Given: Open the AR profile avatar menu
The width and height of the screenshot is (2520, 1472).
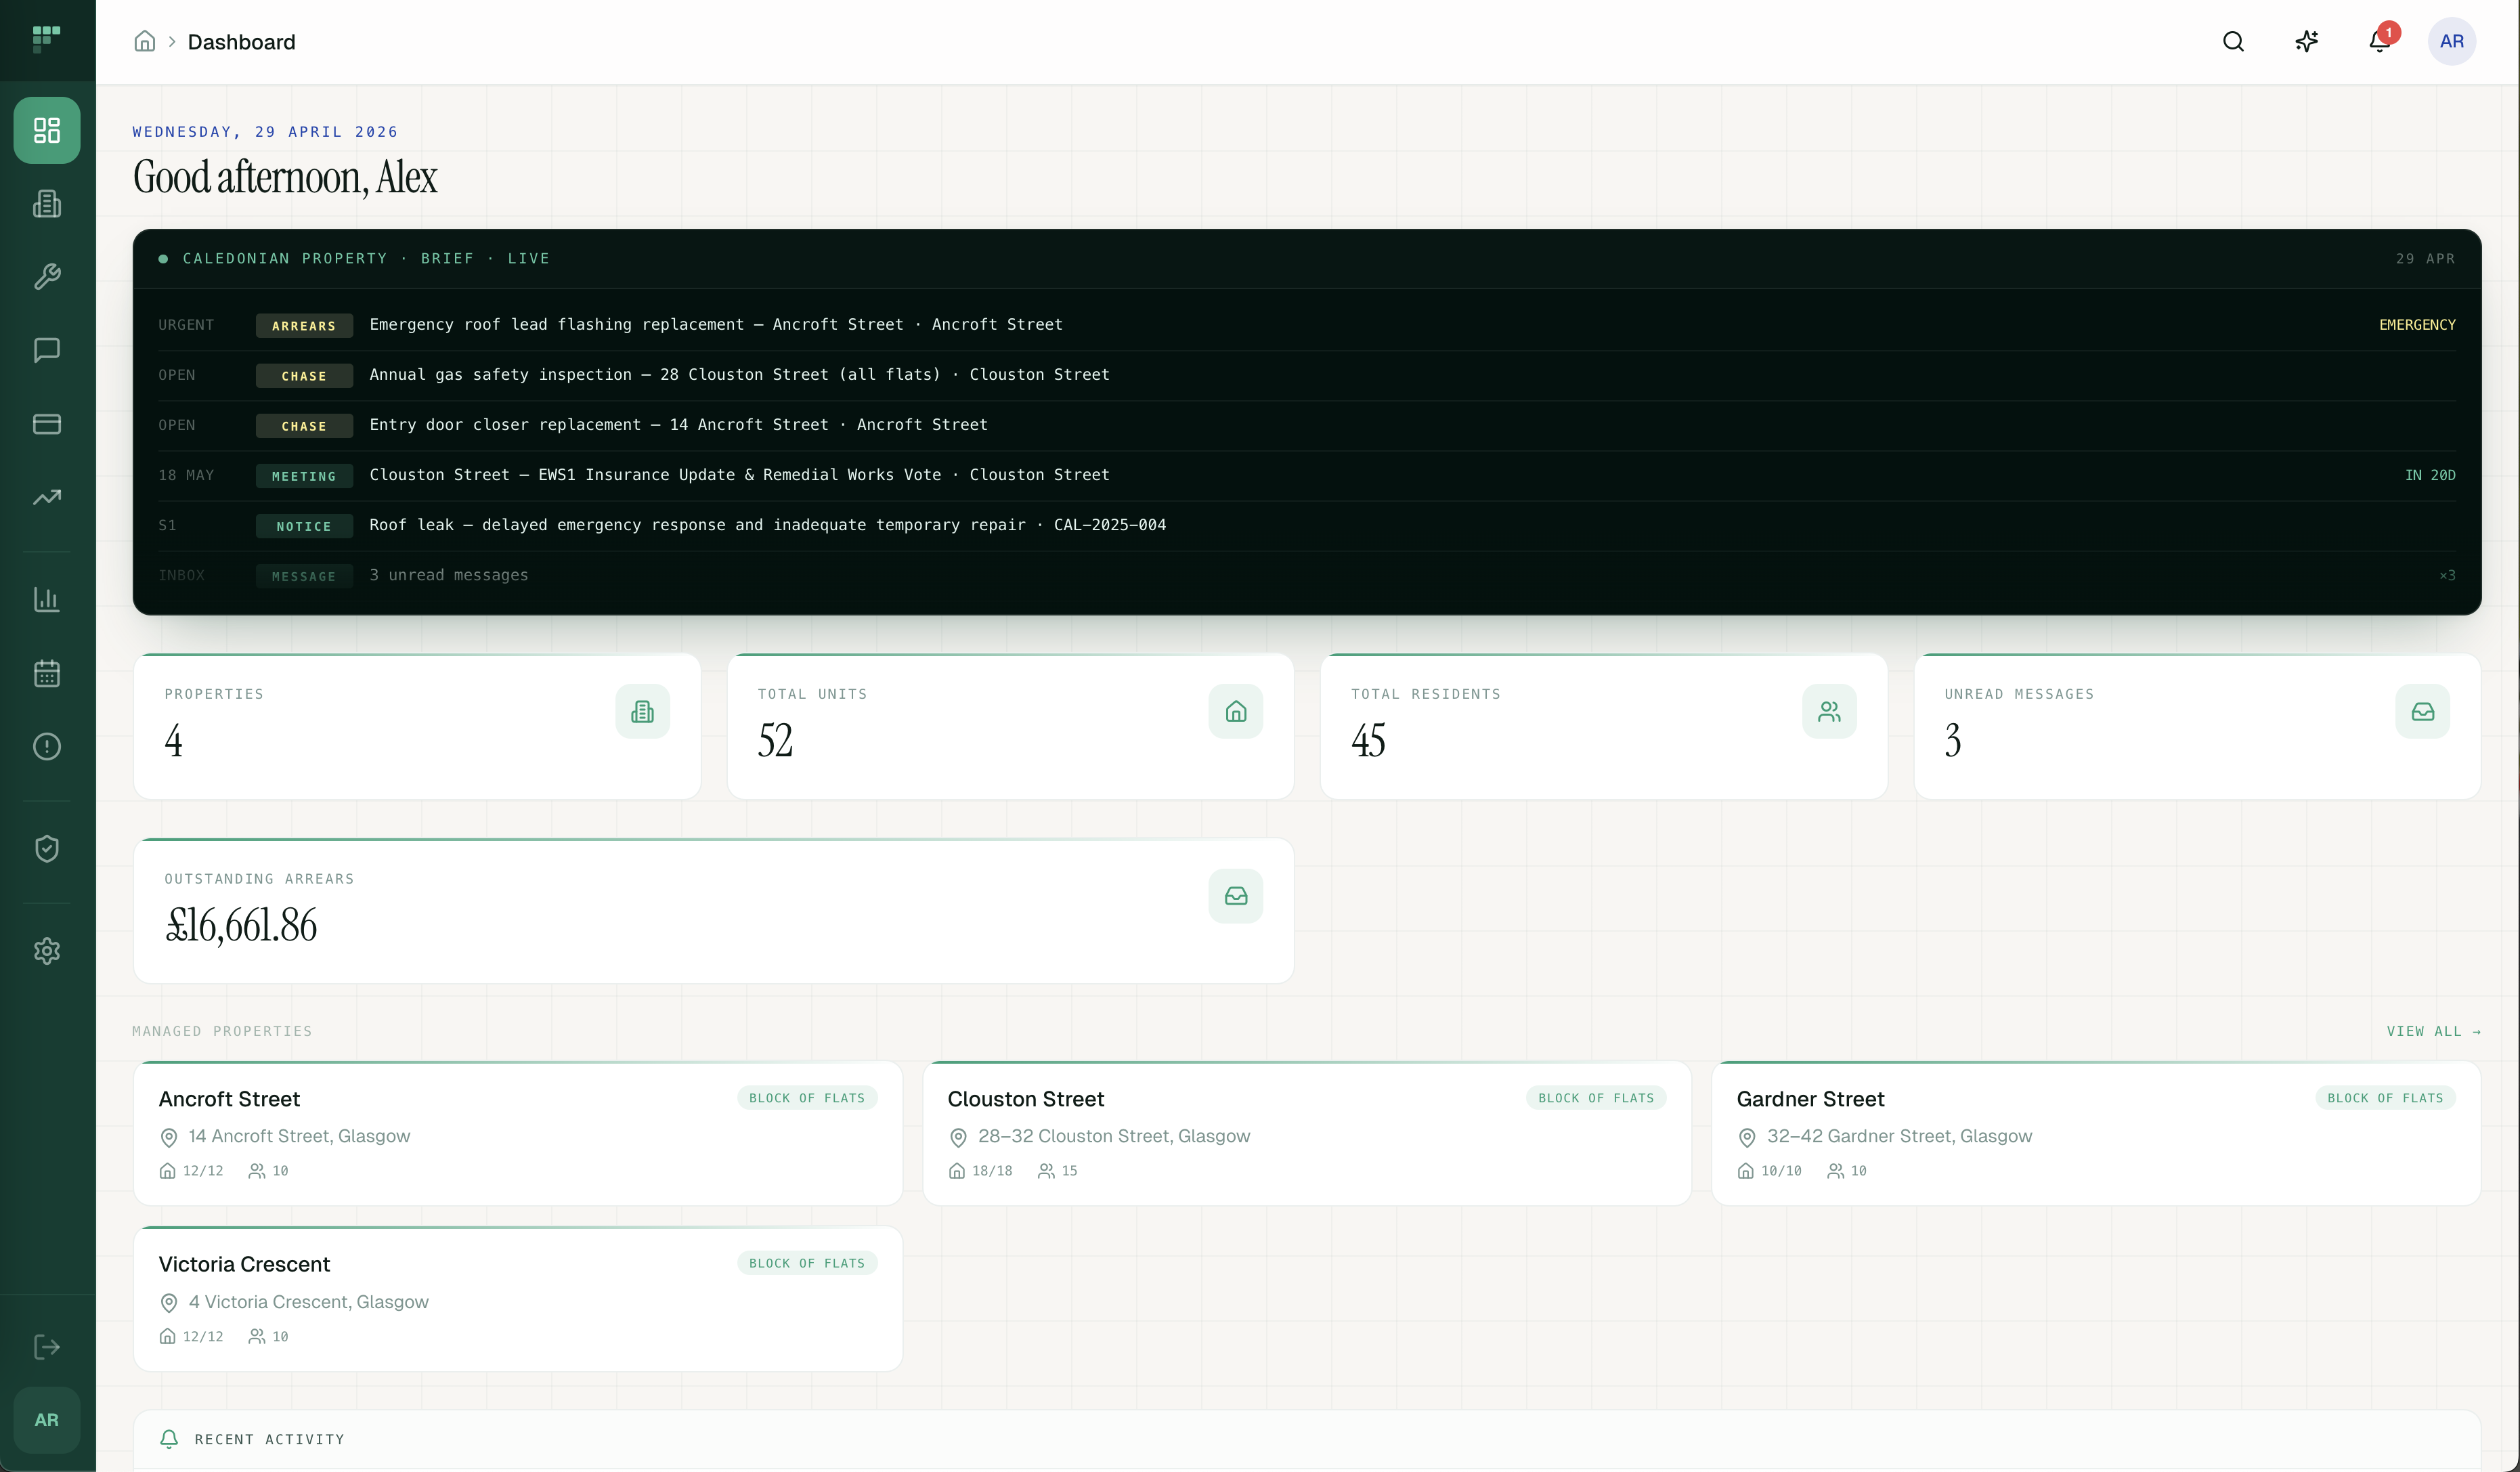Looking at the screenshot, I should pyautogui.click(x=2452, y=41).
